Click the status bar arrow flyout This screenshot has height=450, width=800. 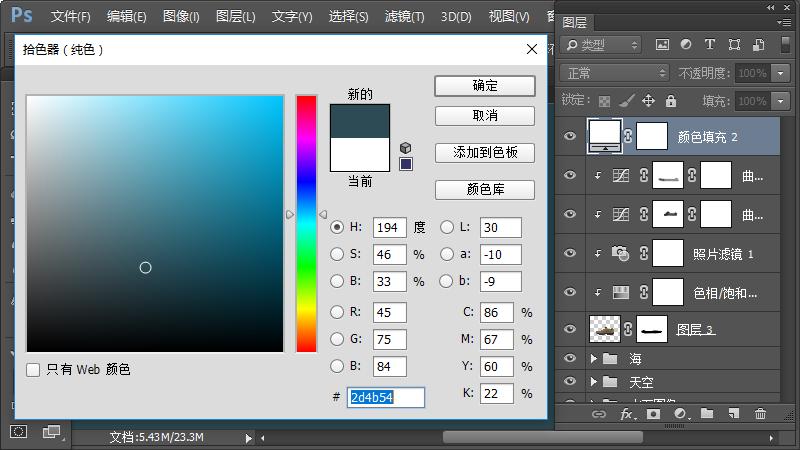248,438
